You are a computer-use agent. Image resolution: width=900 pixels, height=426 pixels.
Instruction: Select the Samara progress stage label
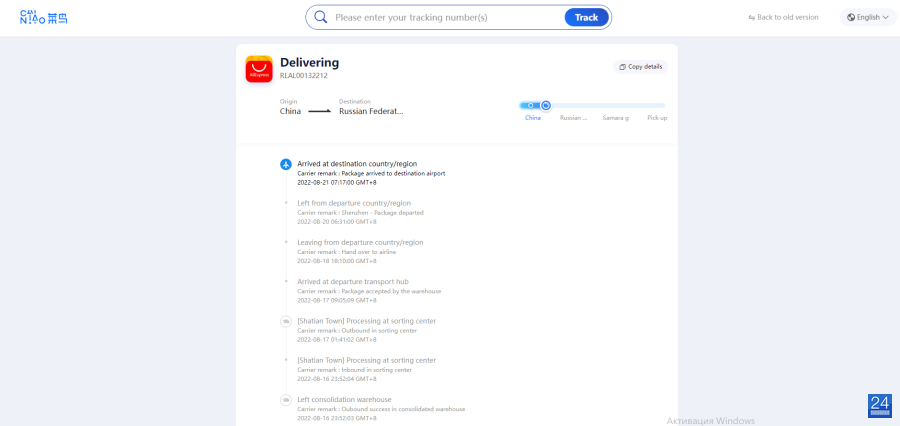tap(615, 118)
